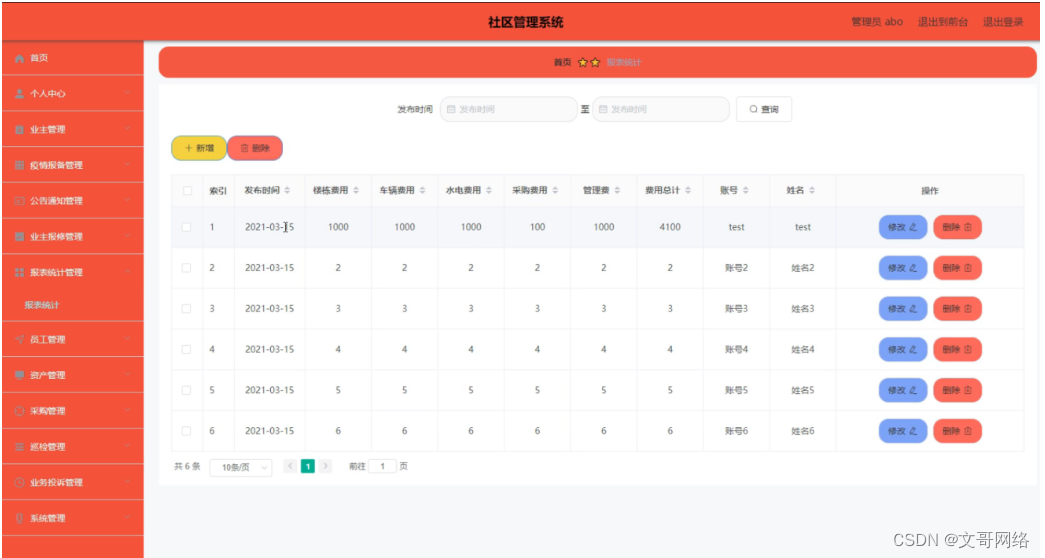Image resolution: width=1045 pixels, height=558 pixels.
Task: Click the 系统管理 sidebar icon
Action: click(19, 518)
